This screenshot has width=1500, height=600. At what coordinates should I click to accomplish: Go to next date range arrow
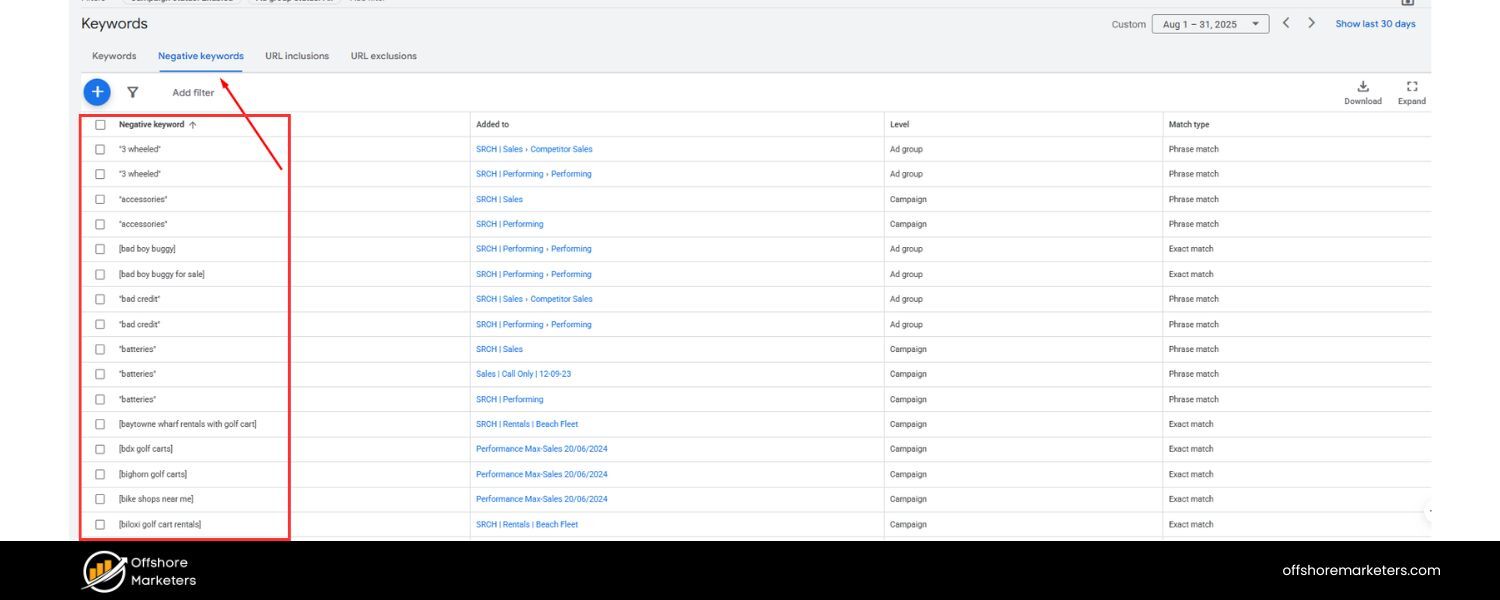tap(1311, 23)
